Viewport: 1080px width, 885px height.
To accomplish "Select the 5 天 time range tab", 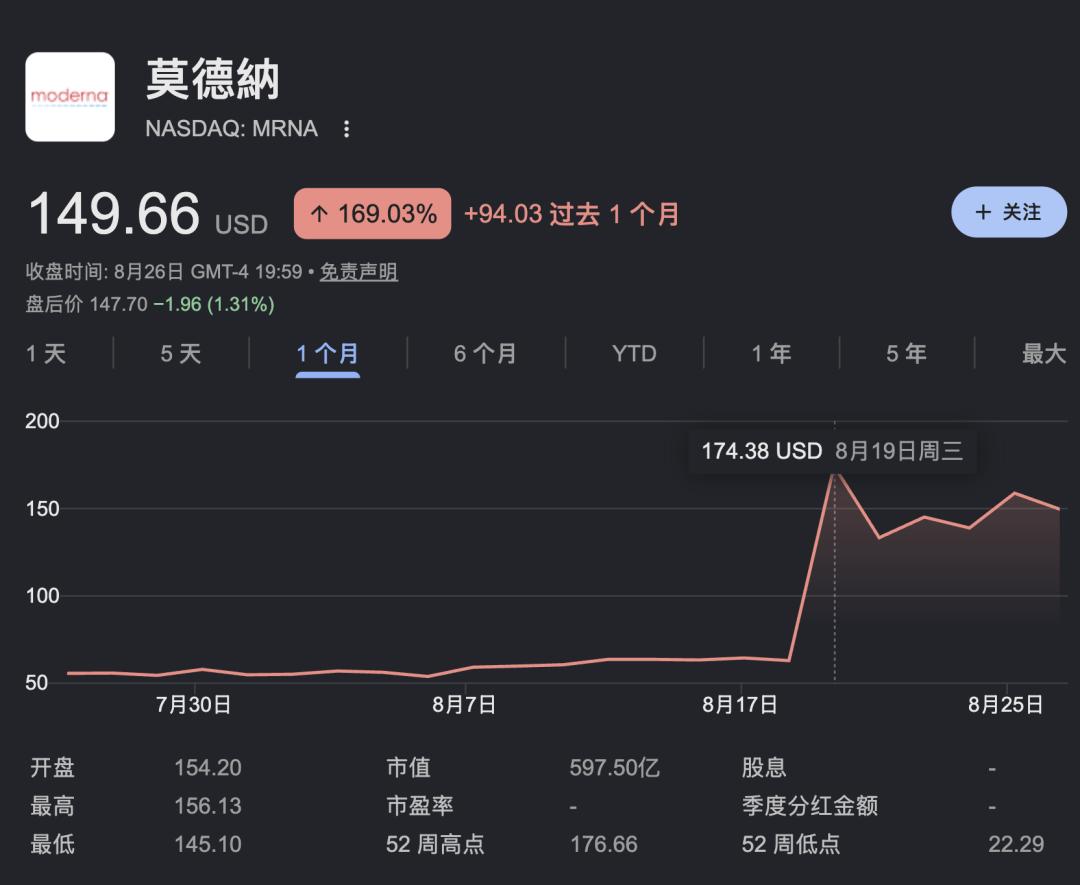I will (x=180, y=354).
